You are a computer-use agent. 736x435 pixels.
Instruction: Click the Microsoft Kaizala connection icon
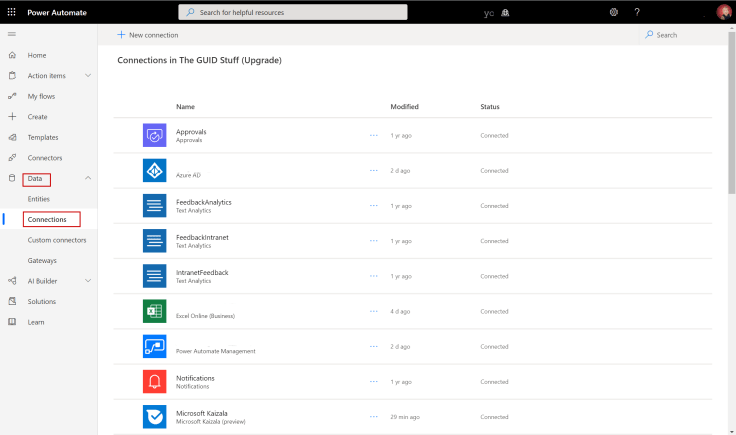click(x=154, y=416)
